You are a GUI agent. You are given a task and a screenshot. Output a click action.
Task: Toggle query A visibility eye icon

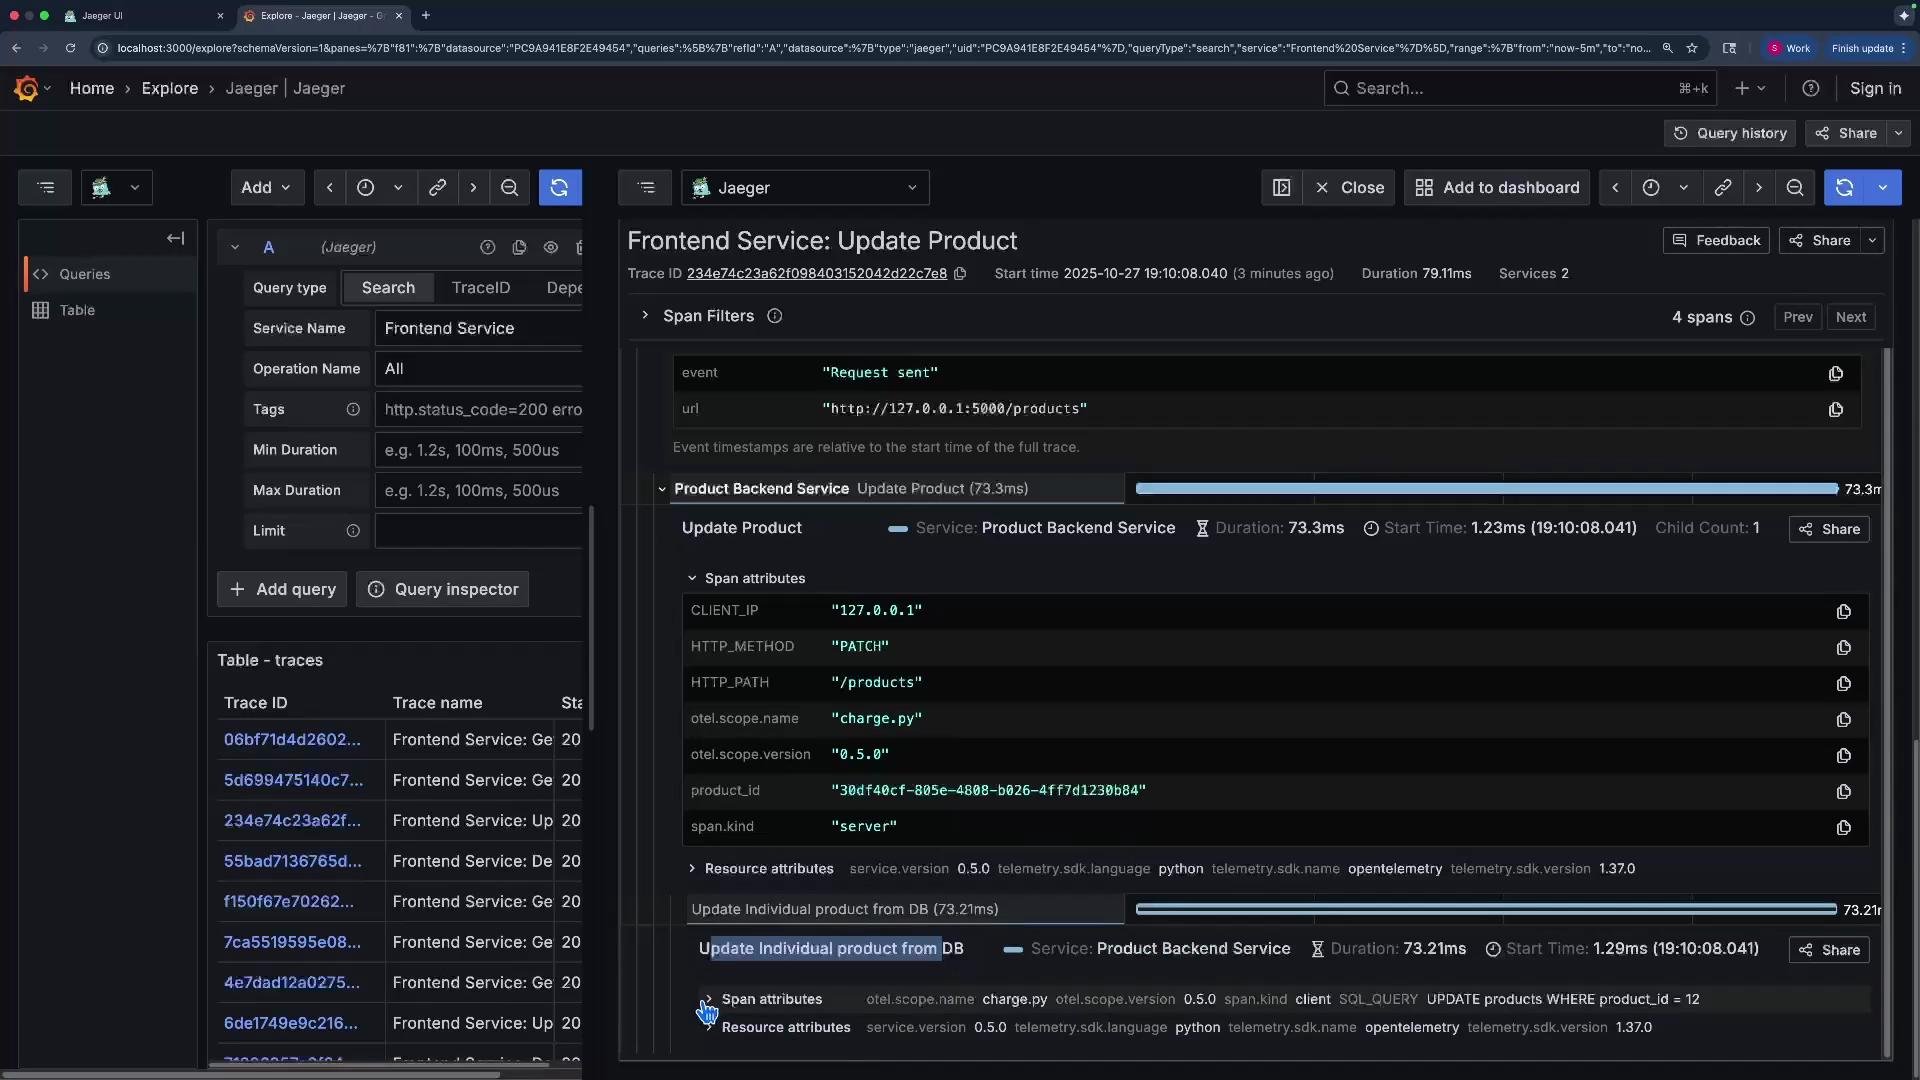[551, 247]
